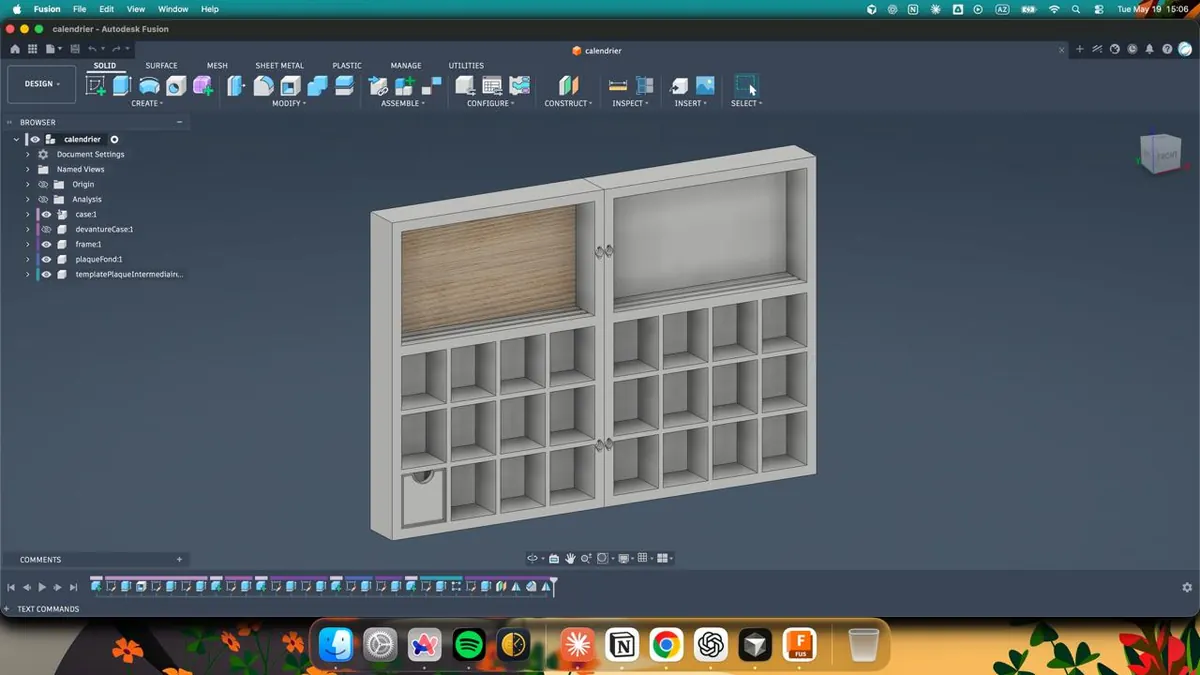Click the Change Parameters icon

click(x=492, y=86)
